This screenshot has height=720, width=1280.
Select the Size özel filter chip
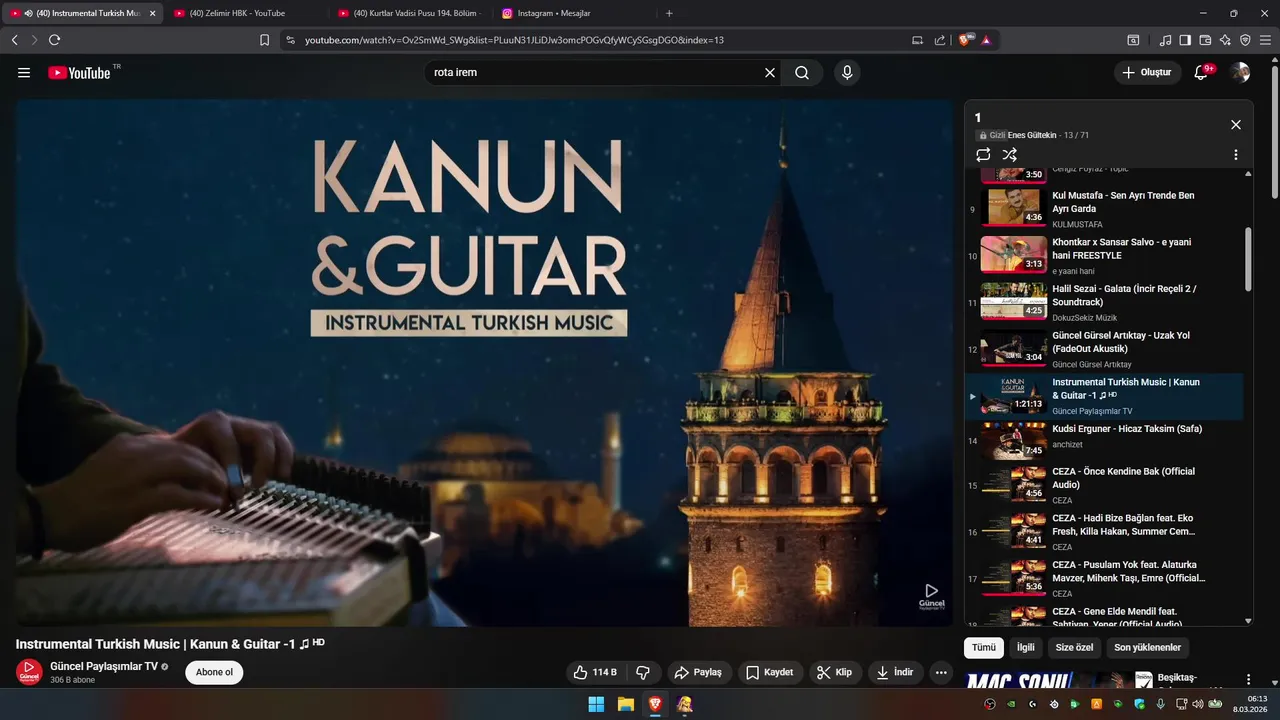(1074, 648)
